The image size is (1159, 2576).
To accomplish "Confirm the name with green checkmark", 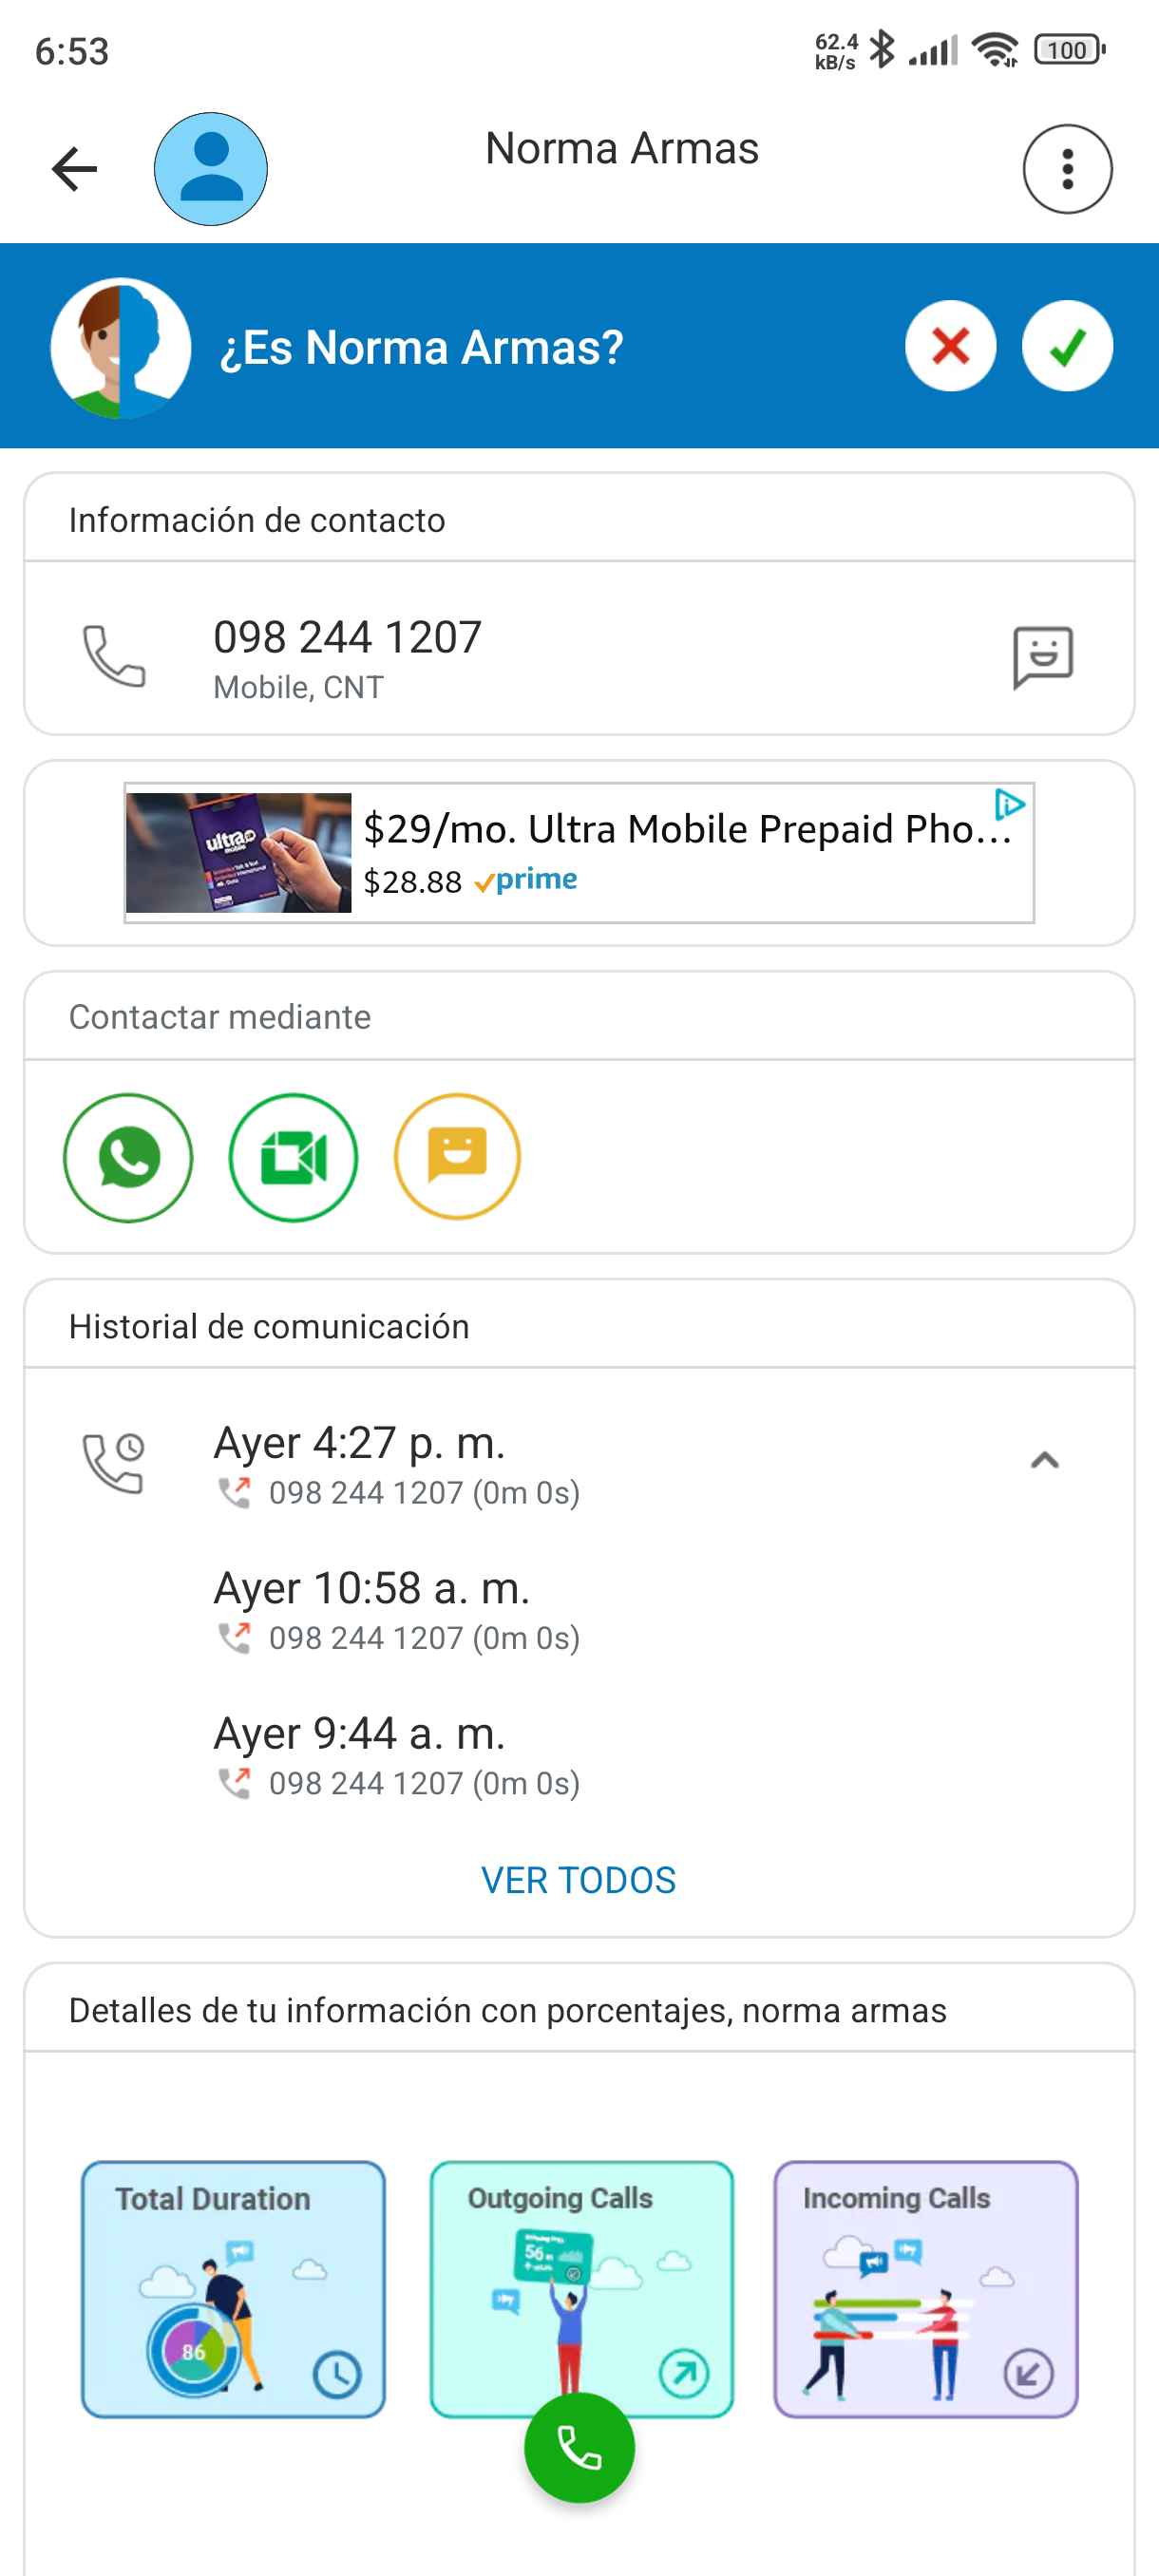I will 1067,346.
